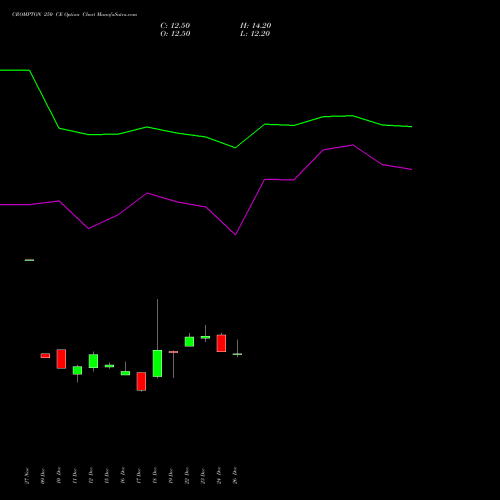Select the open value O: 12.50
This screenshot has width=500, height=500.
point(175,34)
